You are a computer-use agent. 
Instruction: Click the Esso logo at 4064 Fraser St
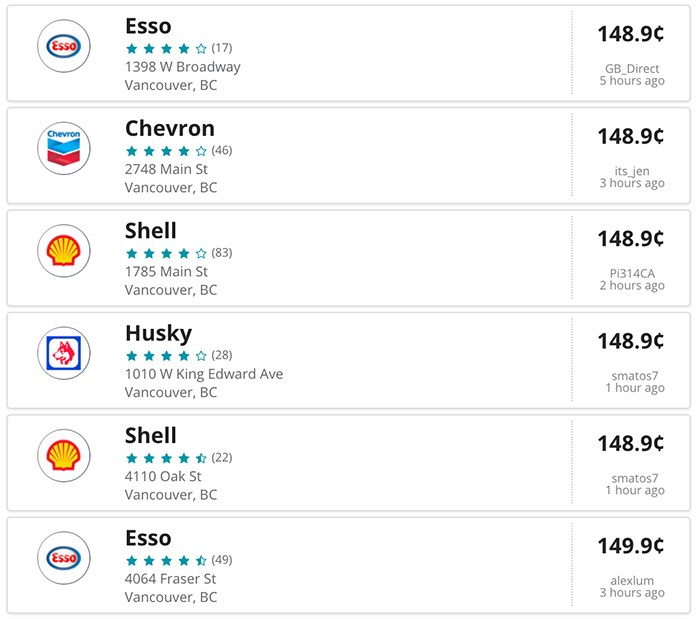[64, 558]
